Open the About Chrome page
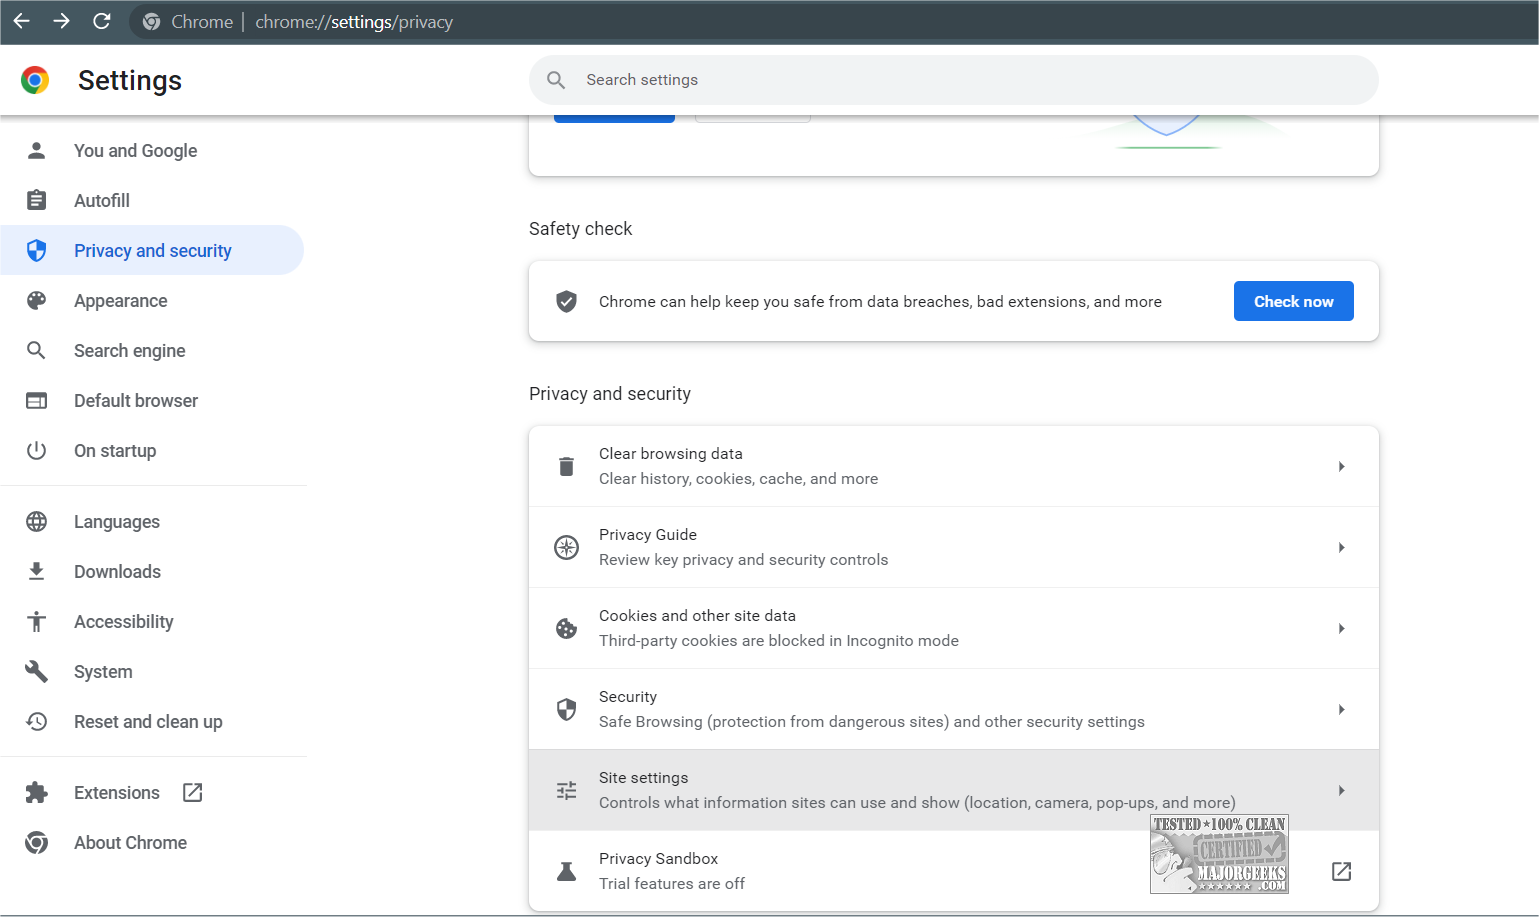This screenshot has width=1539, height=917. (152, 842)
